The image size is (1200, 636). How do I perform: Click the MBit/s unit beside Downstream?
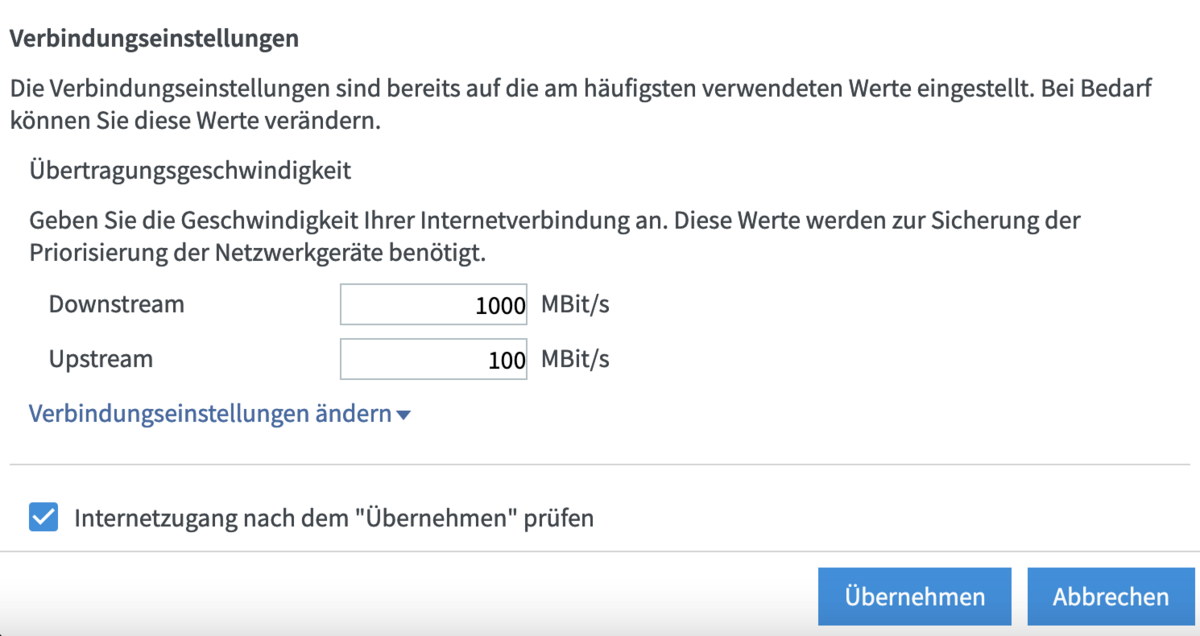click(575, 304)
